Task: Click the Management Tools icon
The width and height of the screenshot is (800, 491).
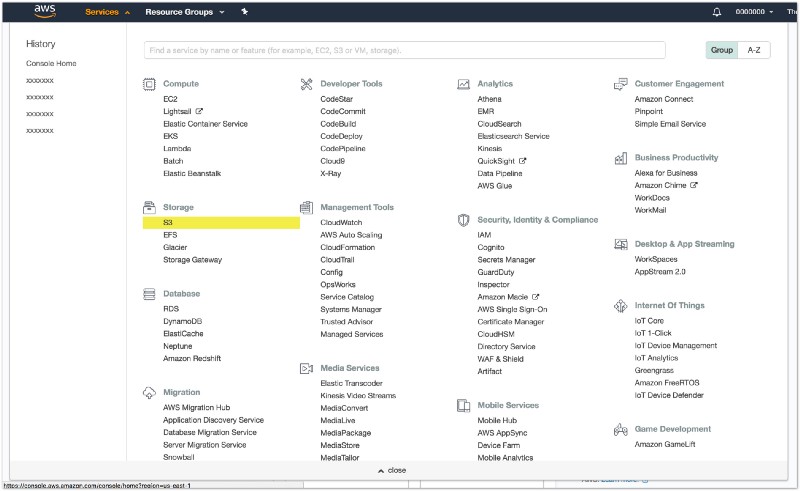Action: click(306, 207)
